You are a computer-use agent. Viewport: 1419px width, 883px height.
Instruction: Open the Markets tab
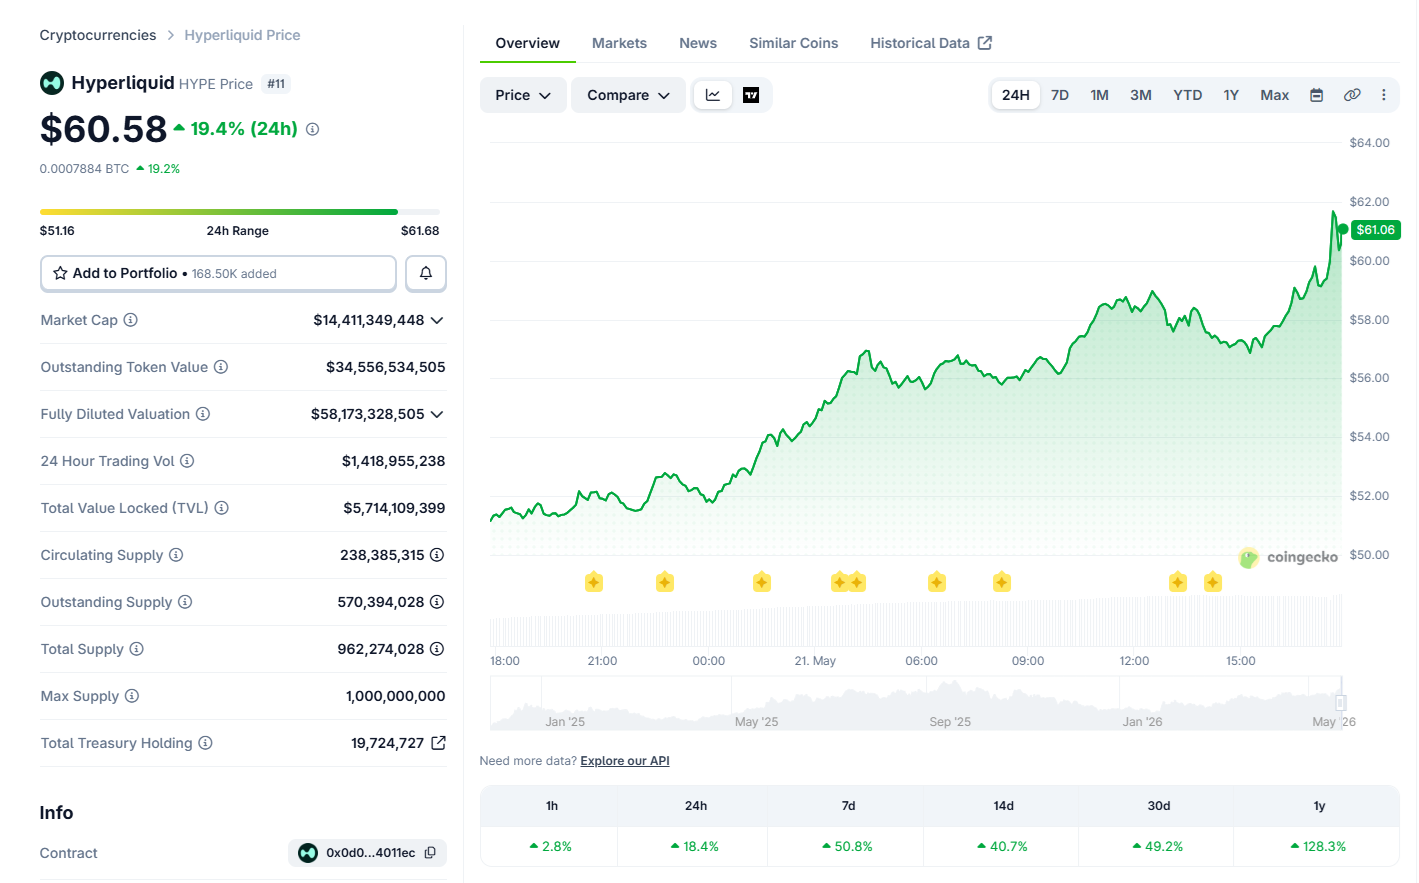click(619, 43)
